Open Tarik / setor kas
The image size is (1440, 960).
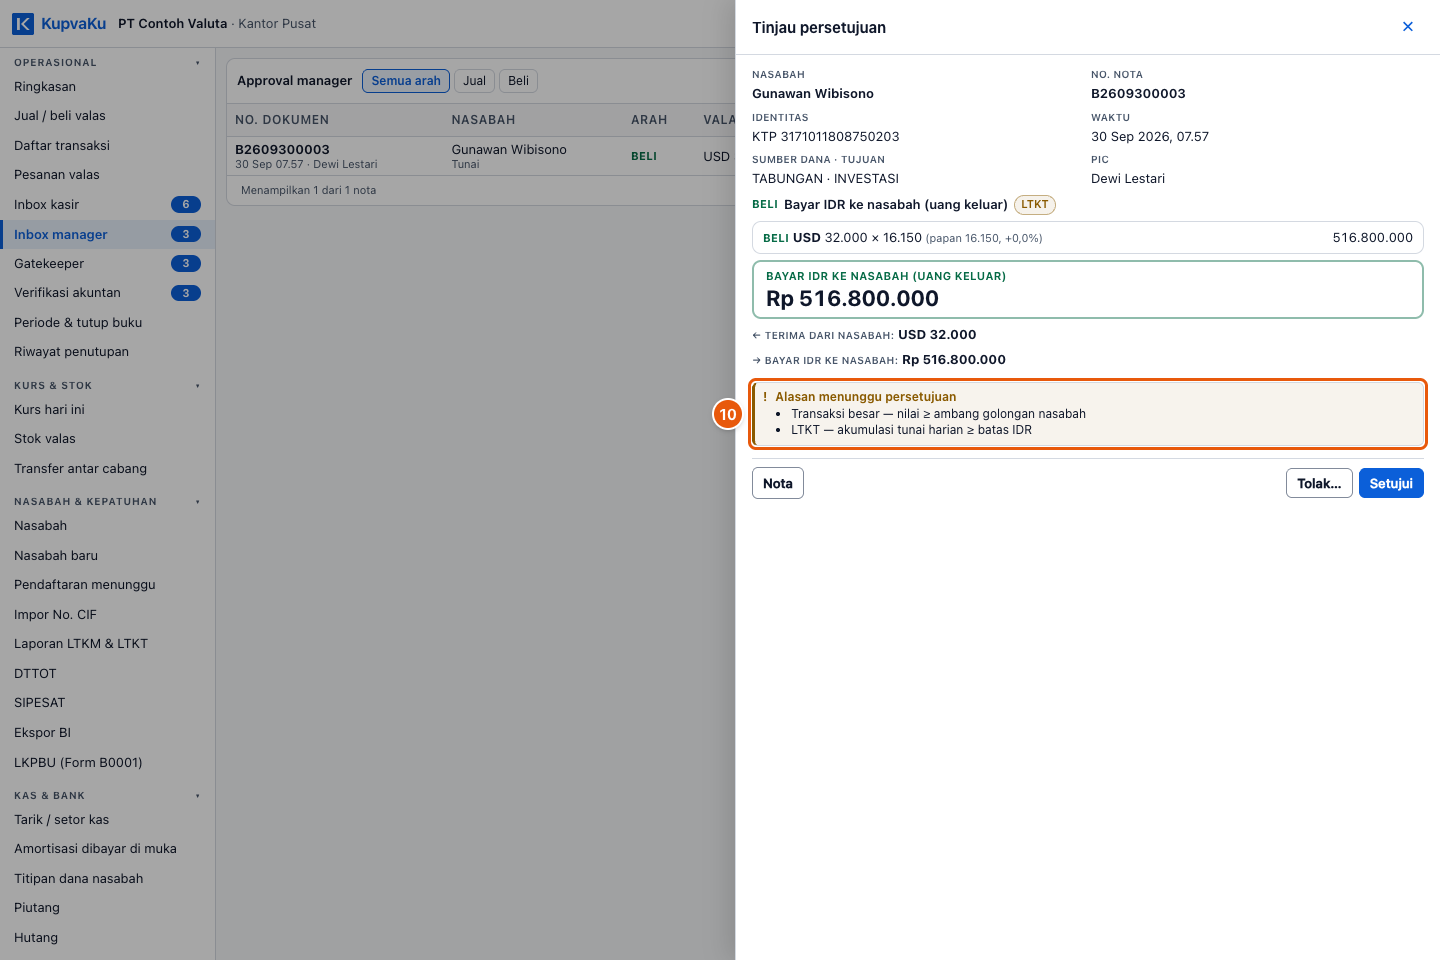pyautogui.click(x=107, y=820)
